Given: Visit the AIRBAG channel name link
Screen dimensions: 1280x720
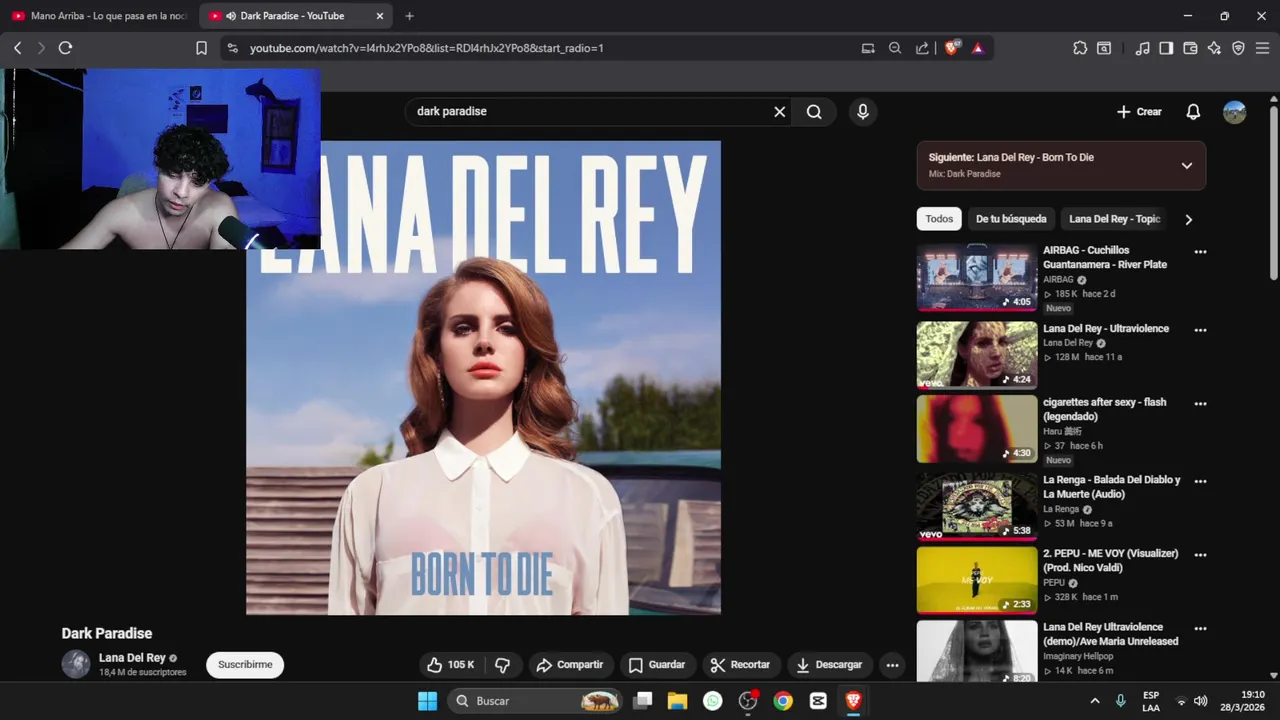Looking at the screenshot, I should pos(1058,280).
